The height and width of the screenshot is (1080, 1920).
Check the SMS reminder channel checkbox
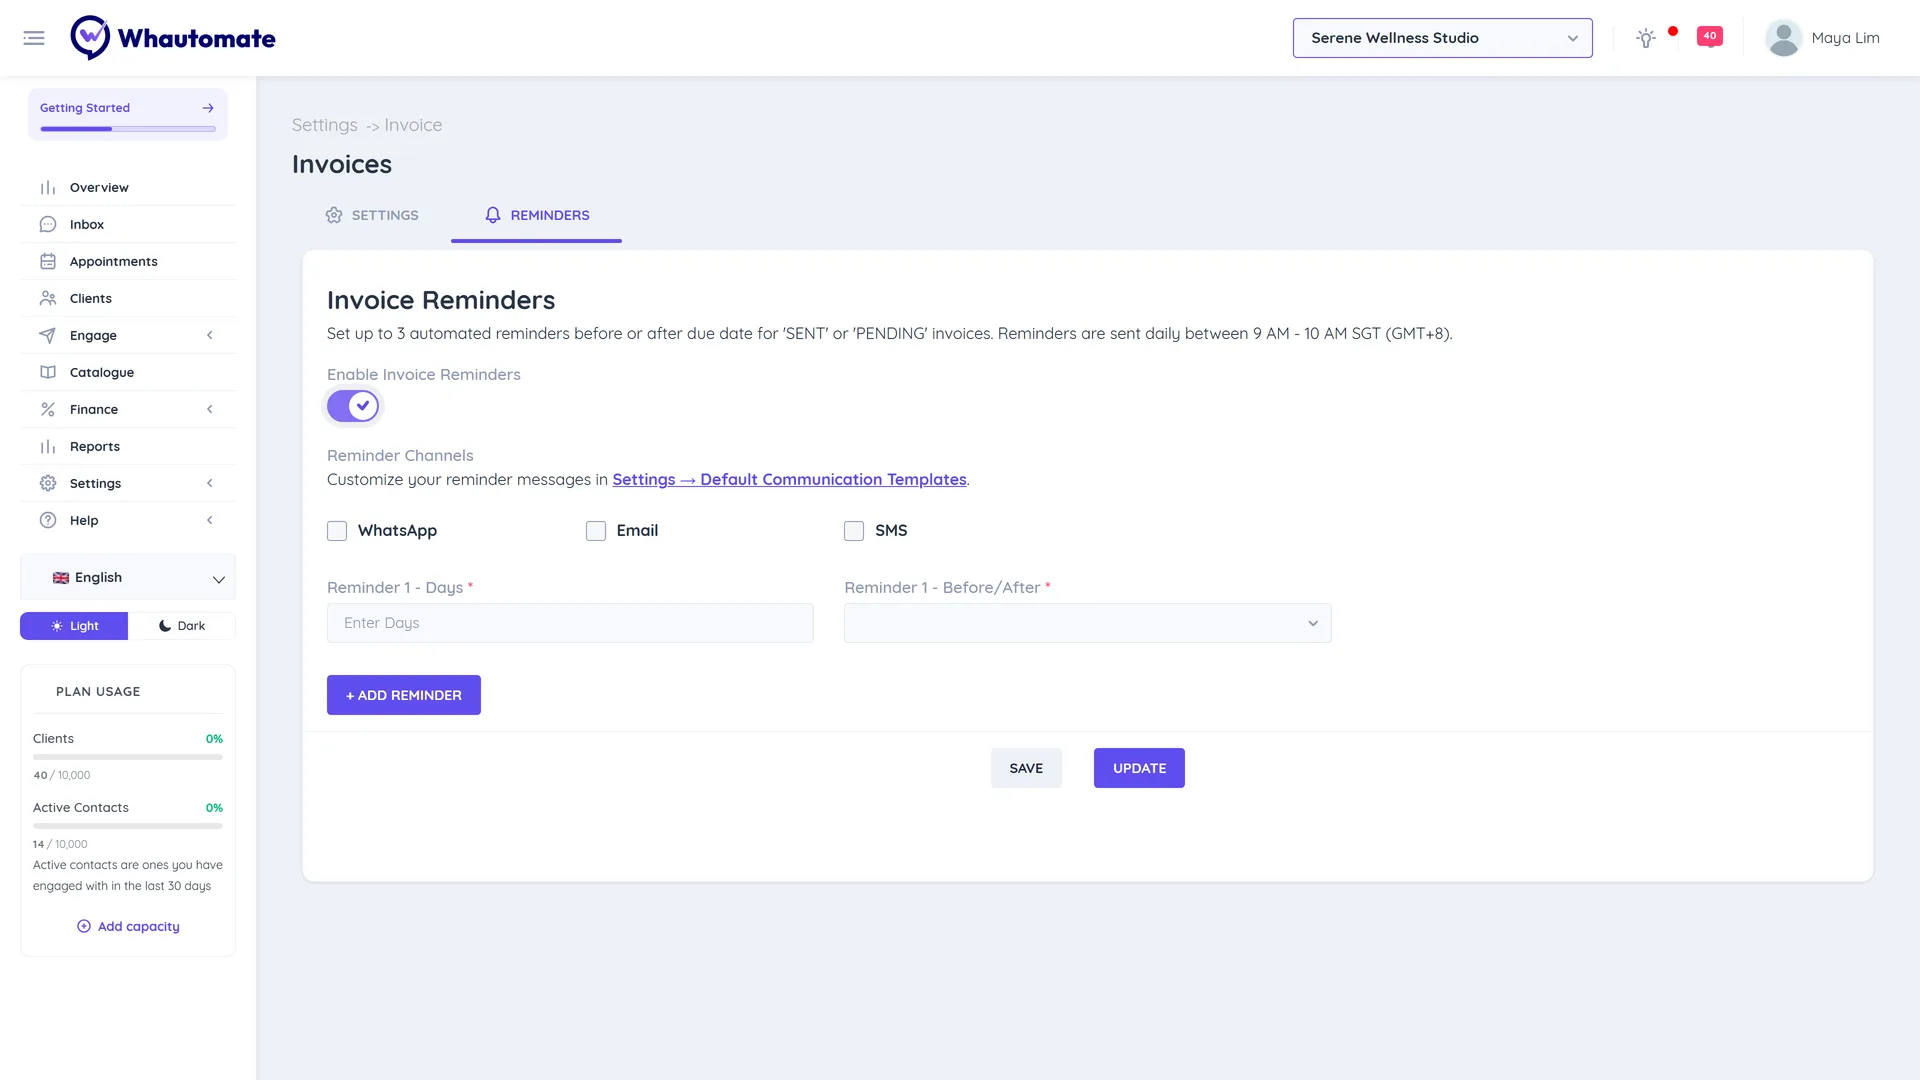click(x=854, y=531)
